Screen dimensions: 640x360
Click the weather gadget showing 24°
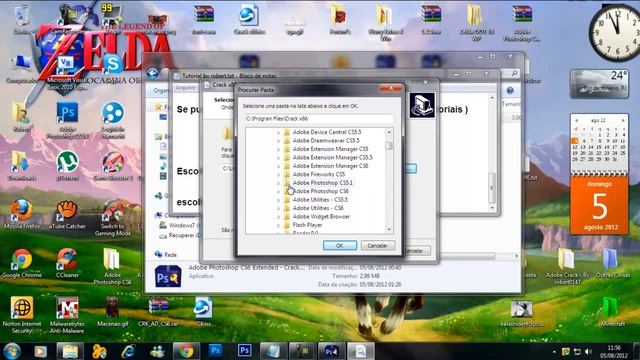(599, 84)
